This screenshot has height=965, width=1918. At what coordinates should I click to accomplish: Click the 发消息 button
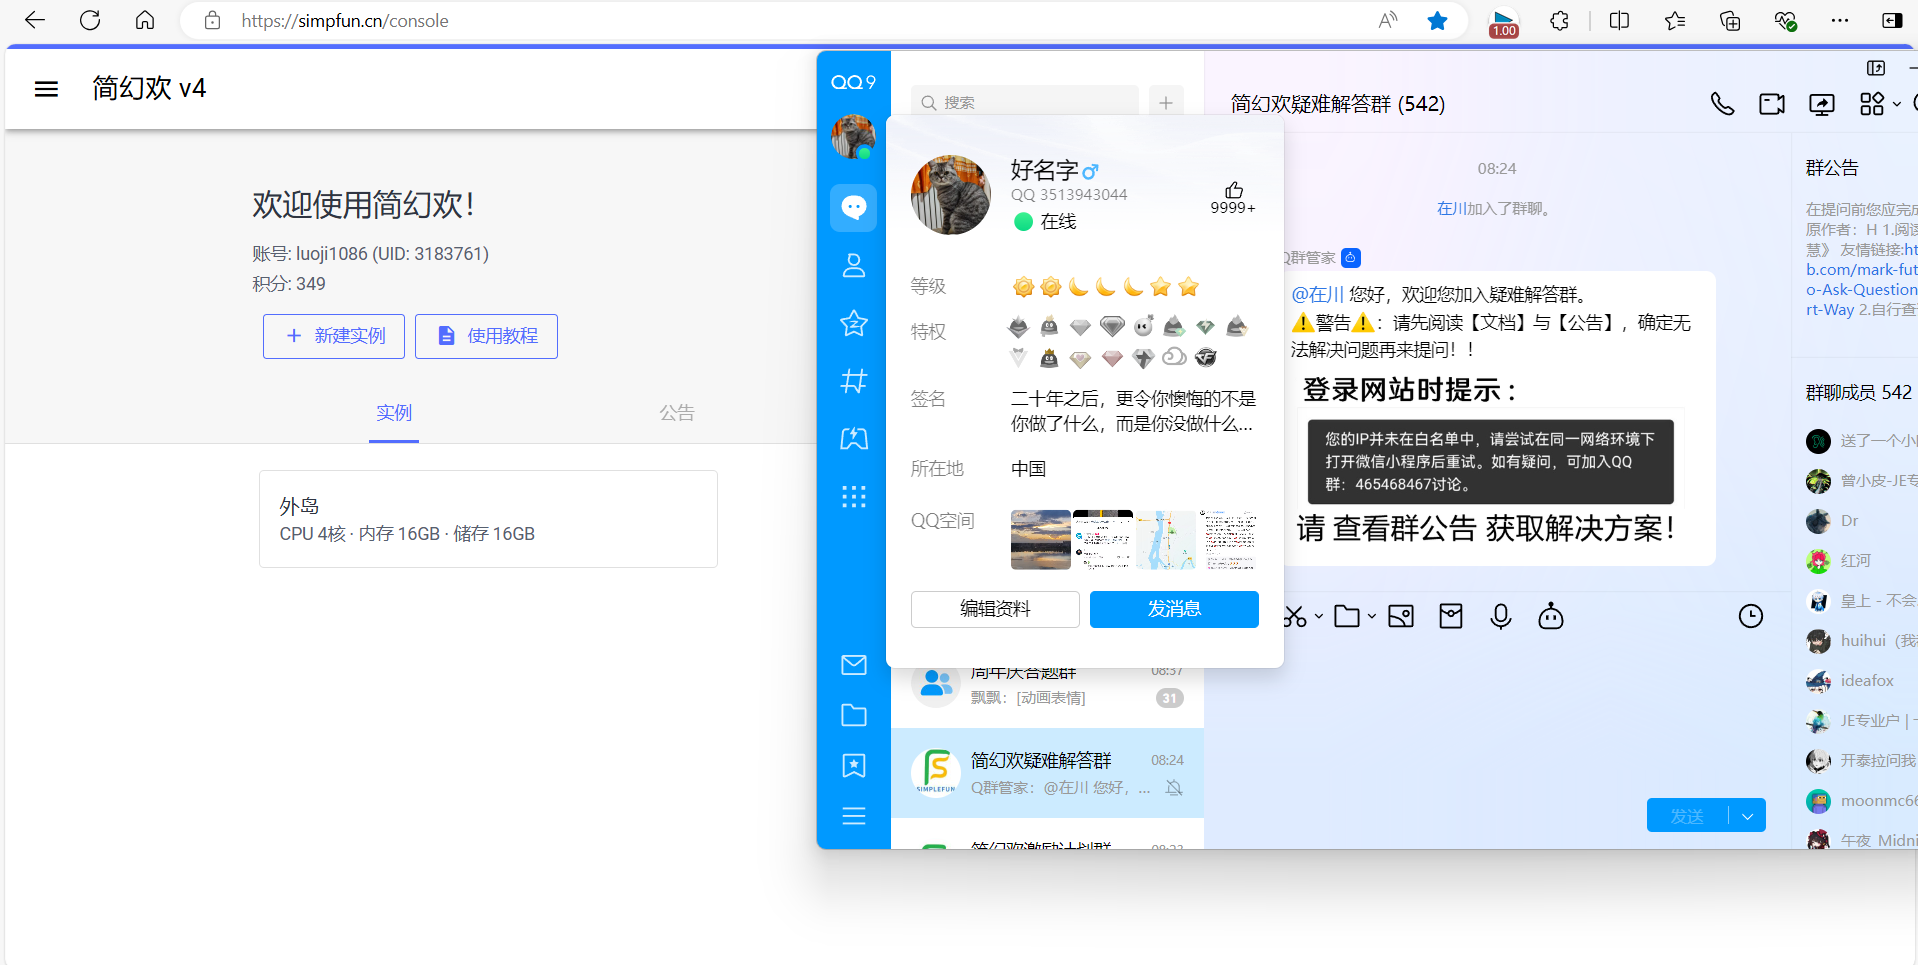(1174, 609)
